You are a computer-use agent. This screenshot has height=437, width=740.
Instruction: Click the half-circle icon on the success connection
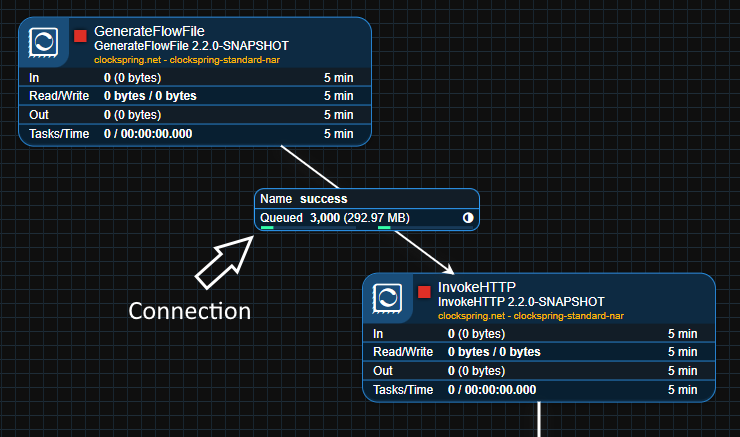coord(467,218)
